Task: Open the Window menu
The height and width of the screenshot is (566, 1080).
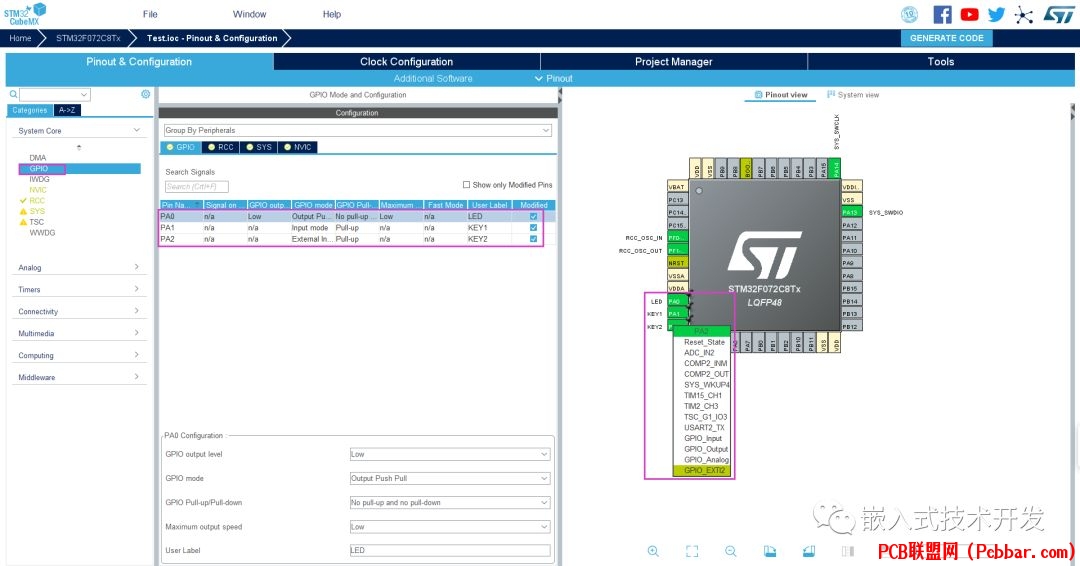Action: point(249,14)
